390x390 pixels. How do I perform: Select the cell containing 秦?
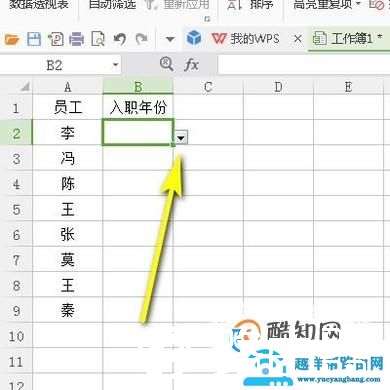click(x=68, y=310)
